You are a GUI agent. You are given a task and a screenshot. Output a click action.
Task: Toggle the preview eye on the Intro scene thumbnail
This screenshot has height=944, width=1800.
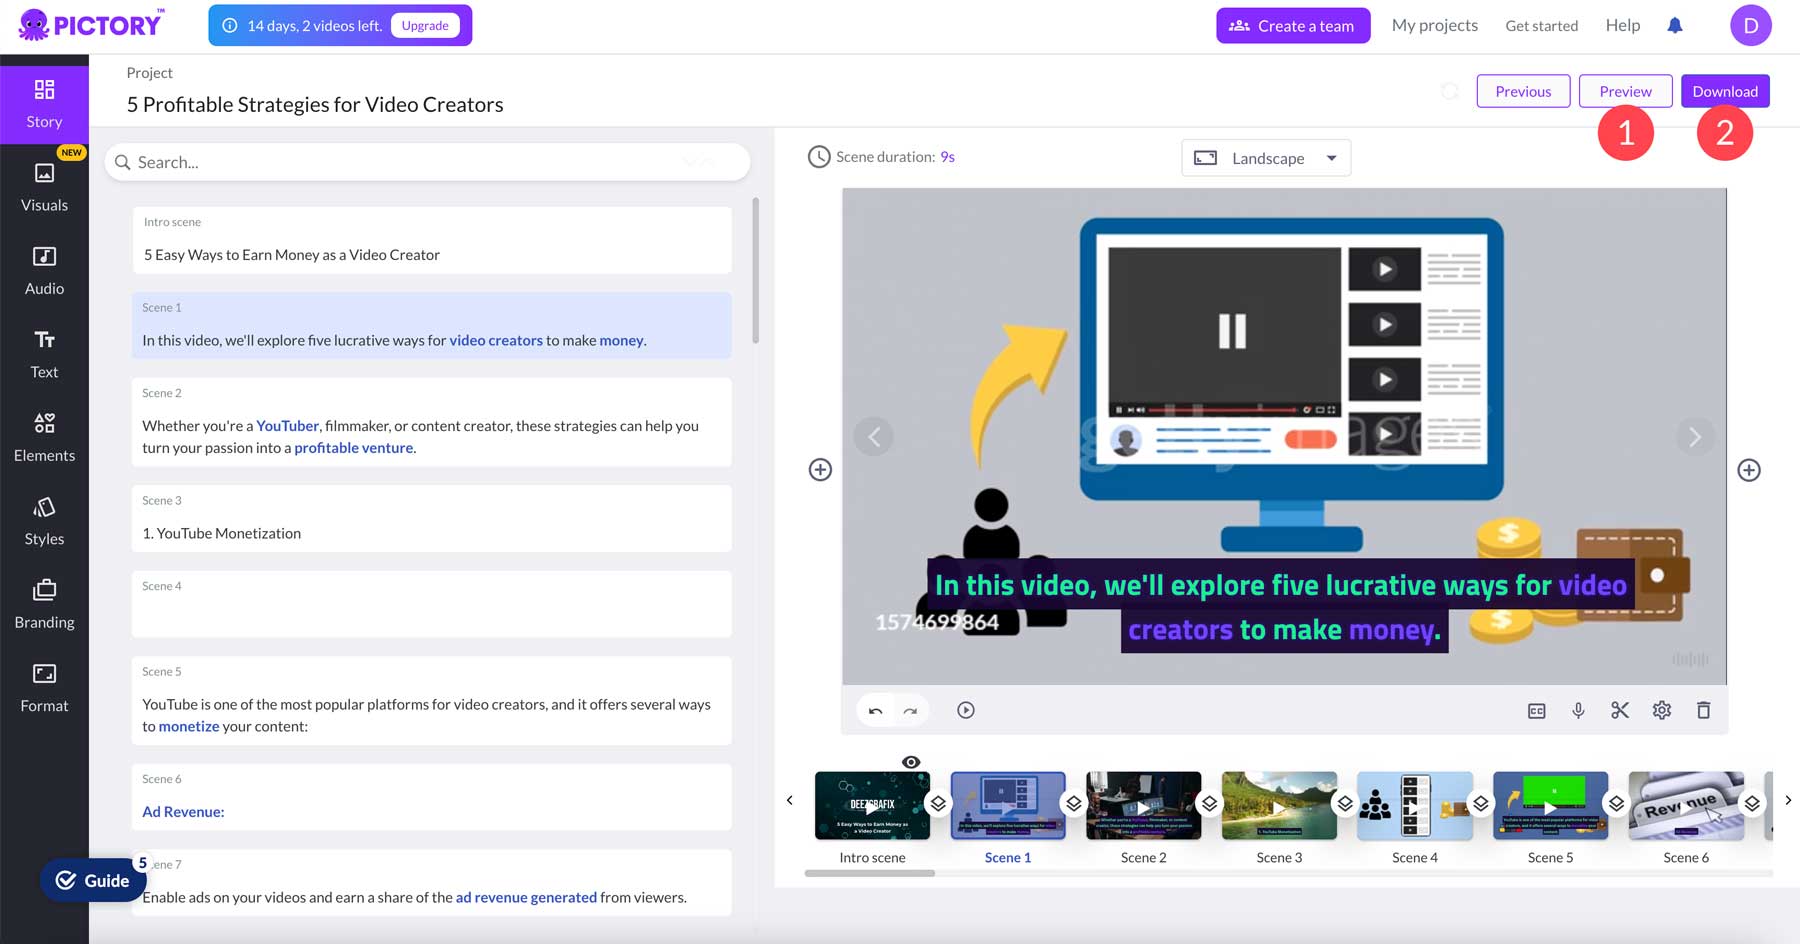(910, 761)
